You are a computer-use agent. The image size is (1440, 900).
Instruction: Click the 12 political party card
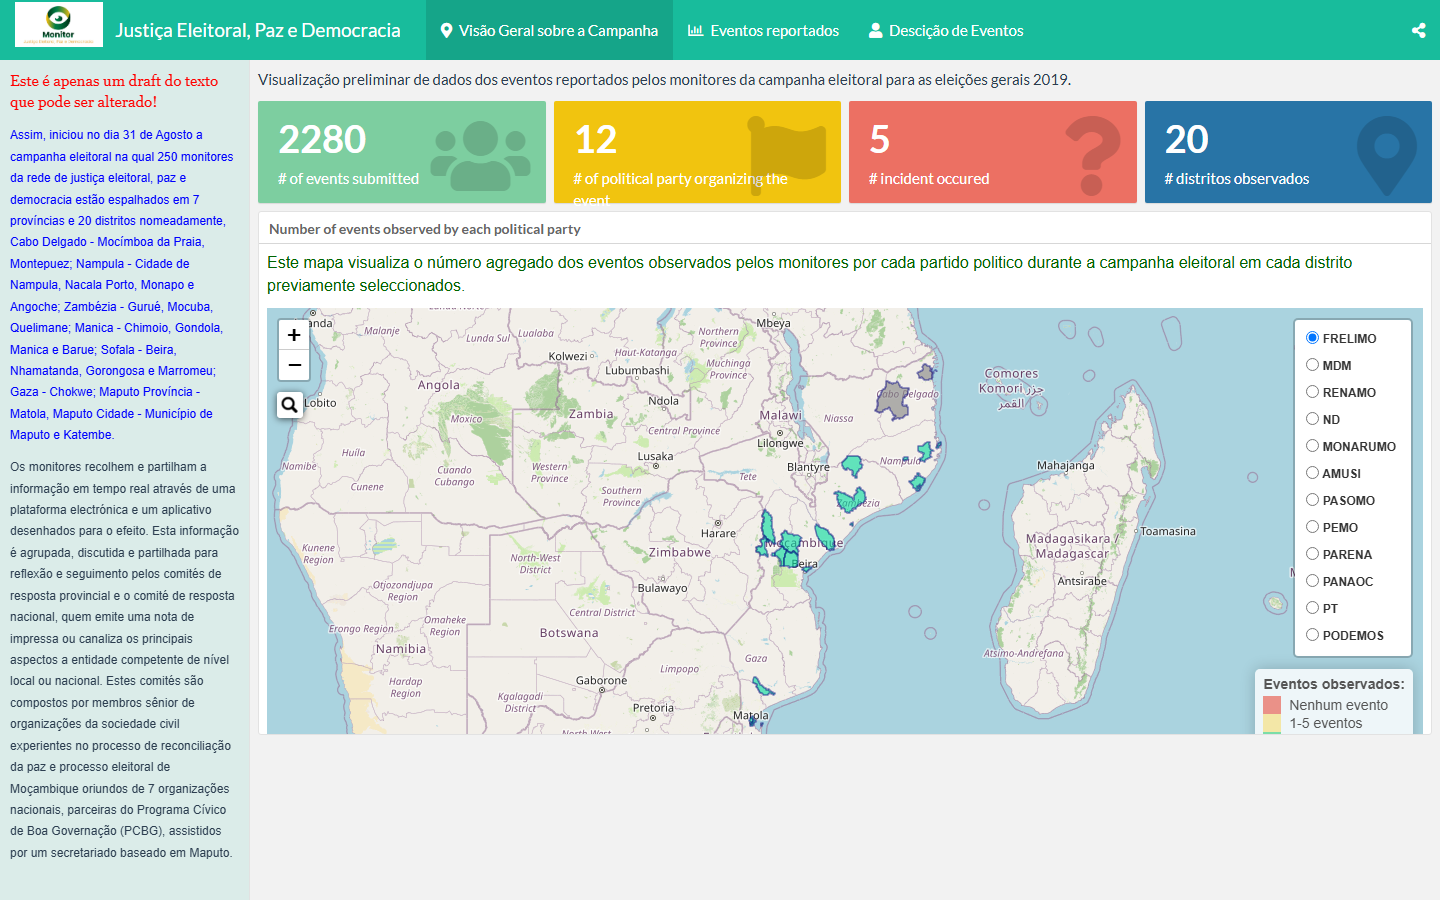pos(697,152)
